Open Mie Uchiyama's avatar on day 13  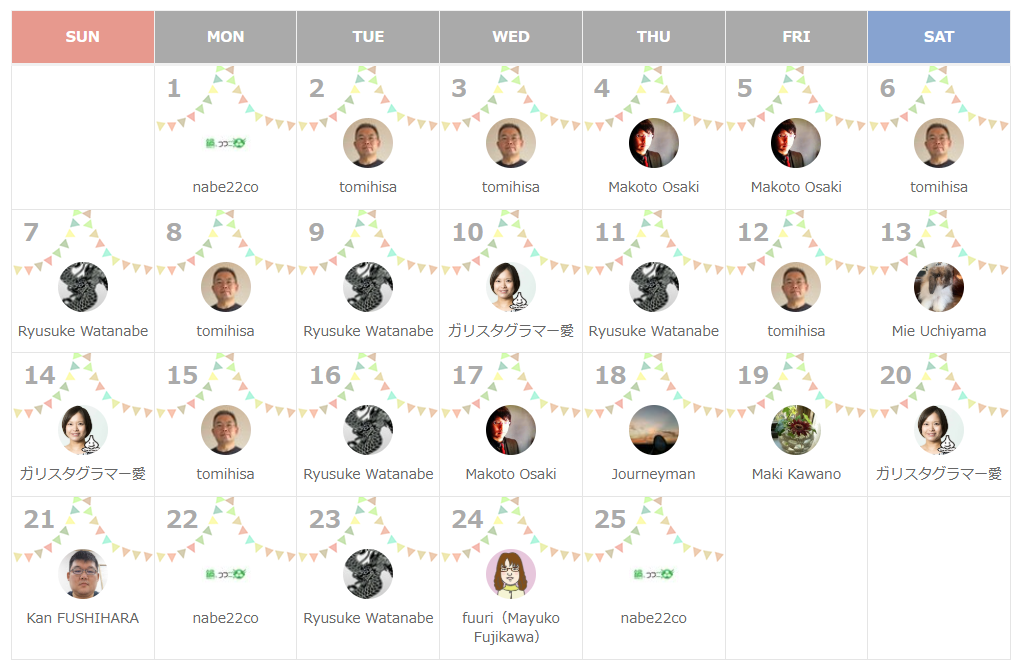(939, 287)
